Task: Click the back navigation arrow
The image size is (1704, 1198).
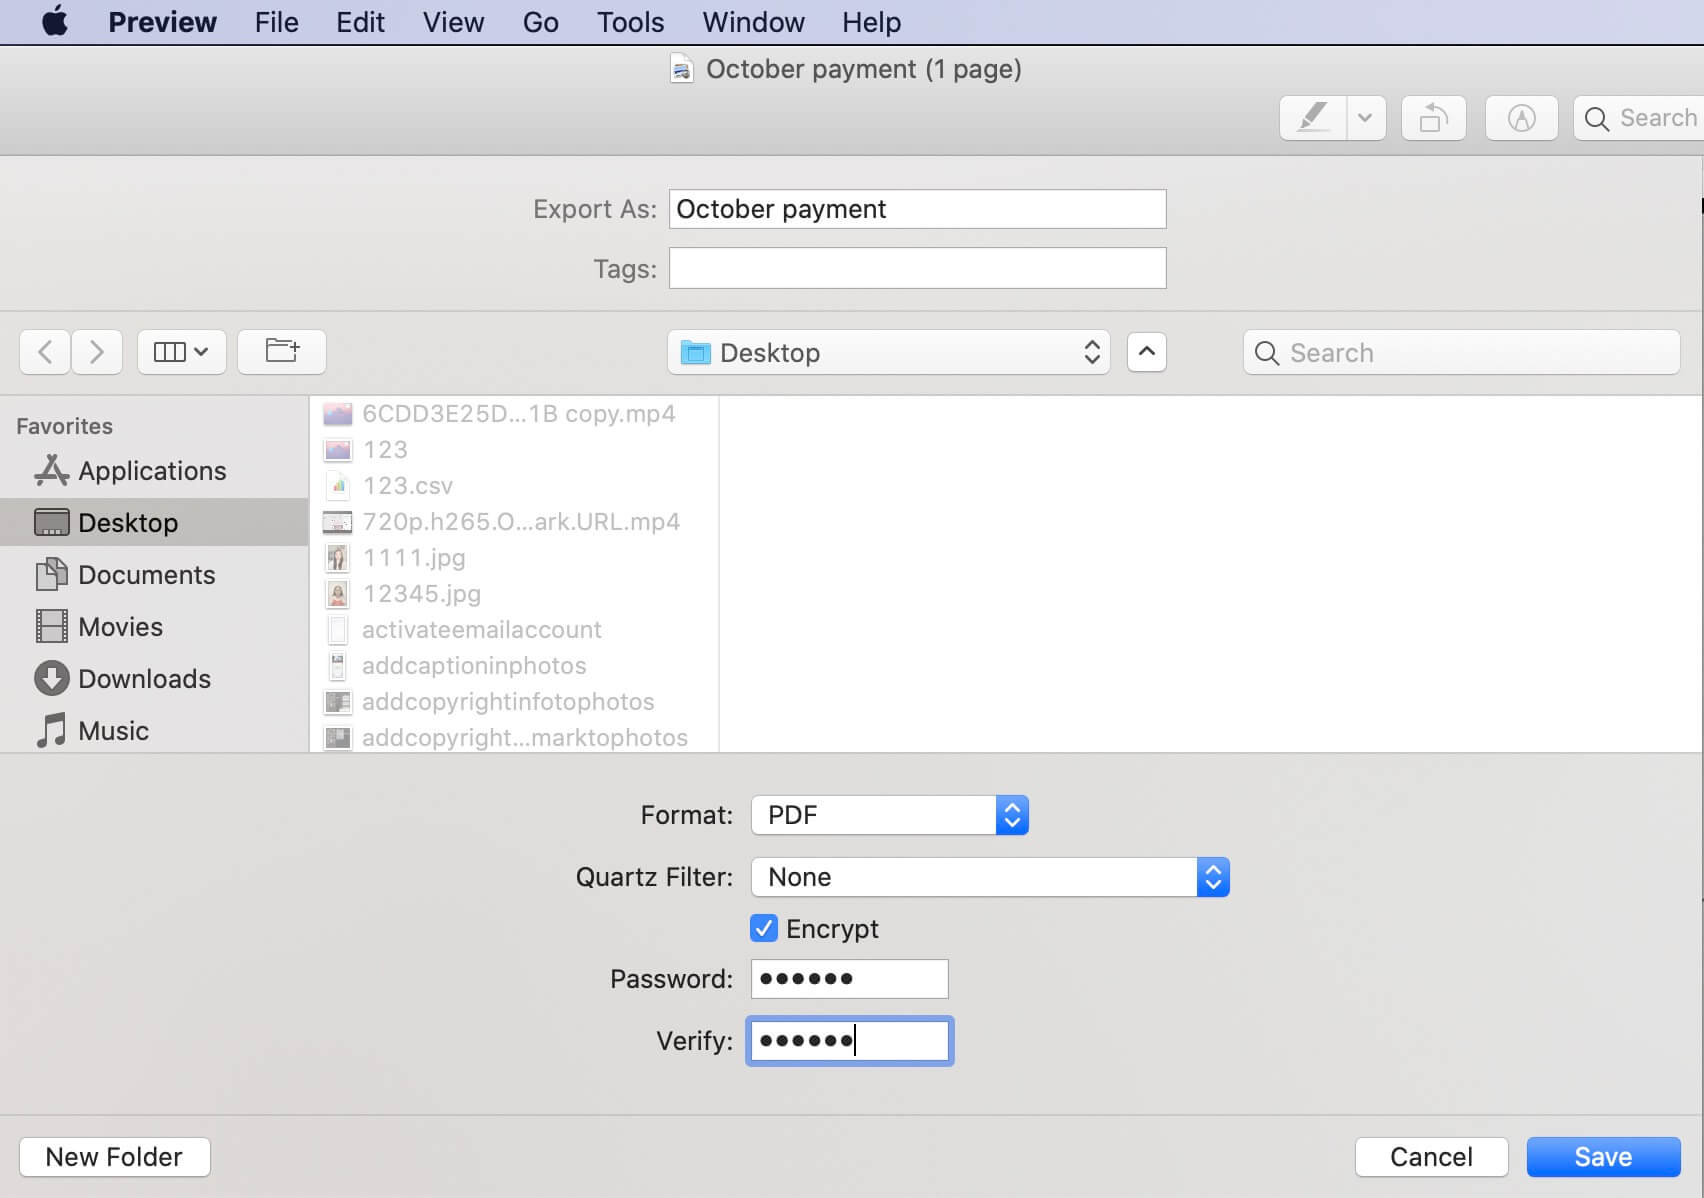Action: point(45,351)
